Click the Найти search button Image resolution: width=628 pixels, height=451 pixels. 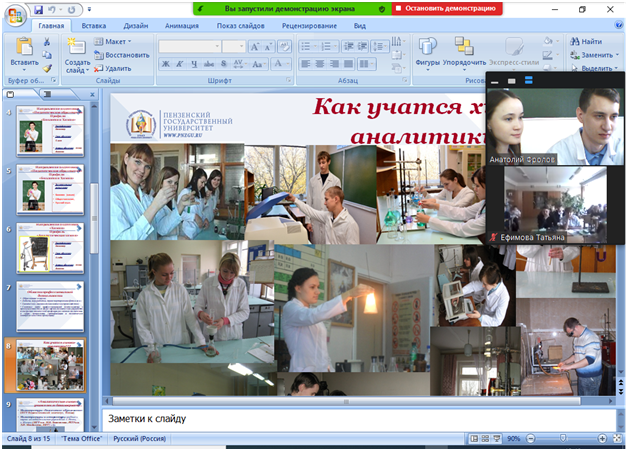[x=586, y=41]
